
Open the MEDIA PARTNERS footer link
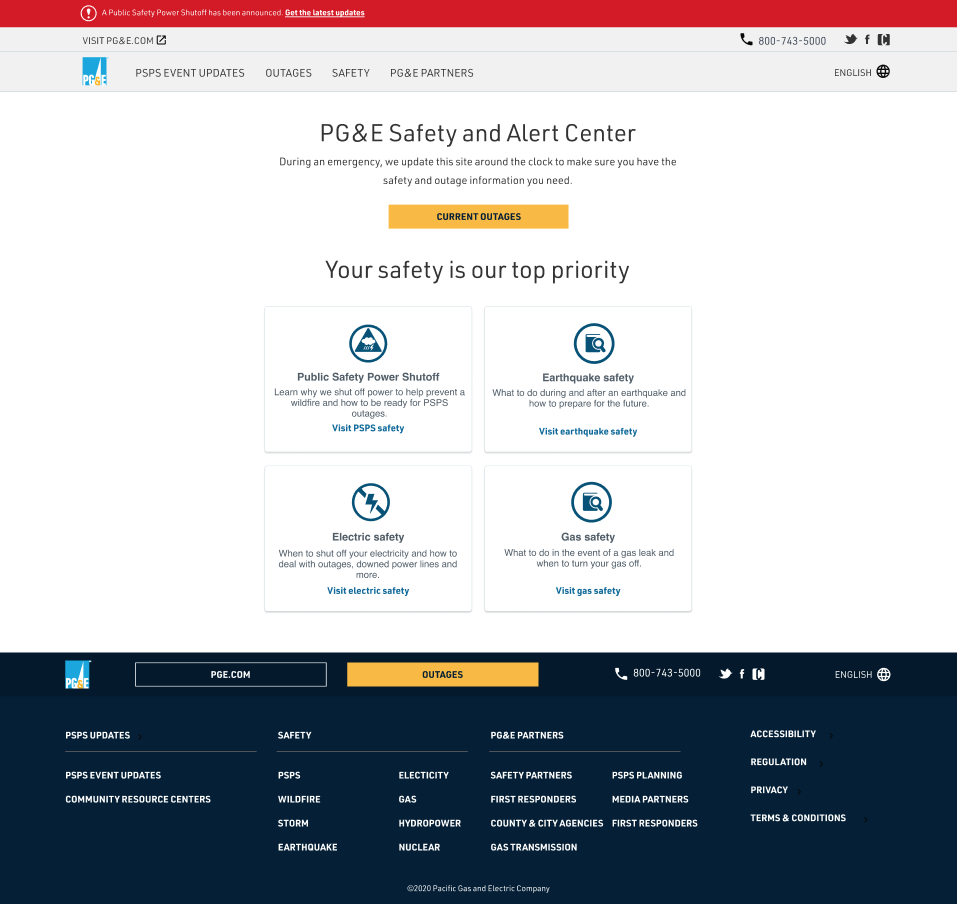650,799
